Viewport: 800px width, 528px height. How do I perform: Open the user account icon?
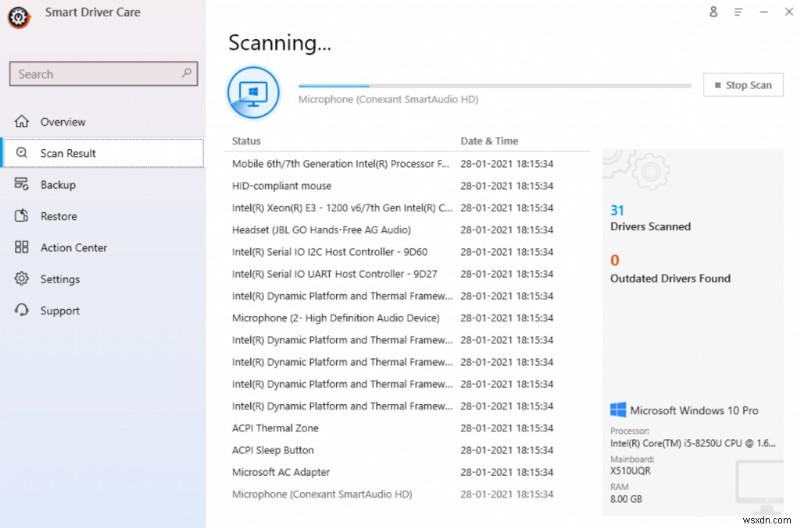(713, 12)
